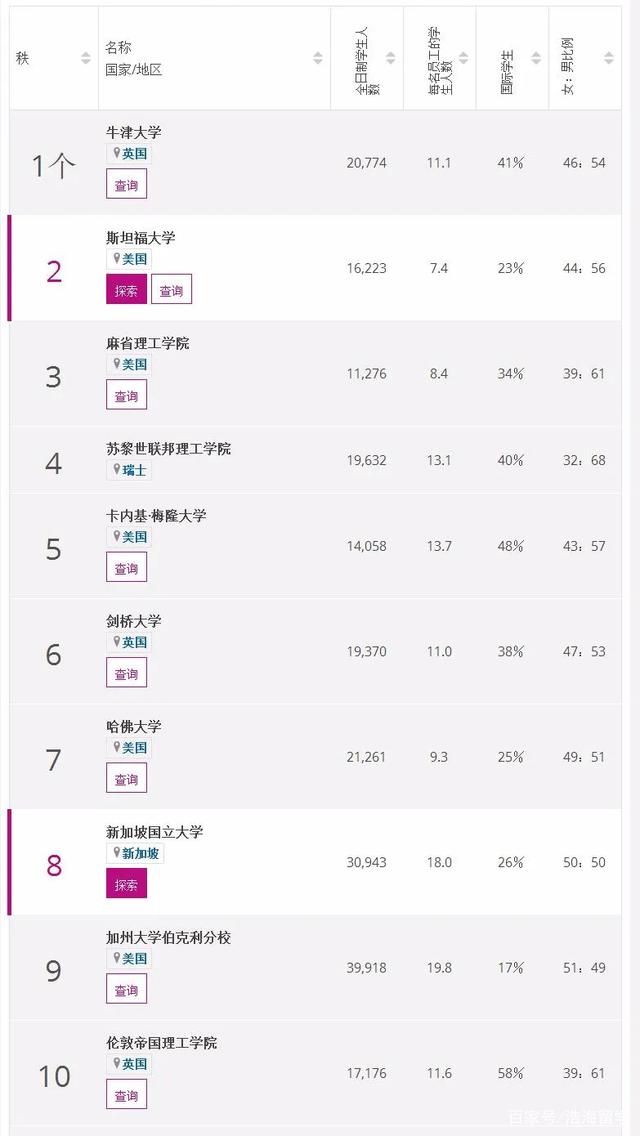This screenshot has width=640, height=1136.
Task: Click location pin icon next to 新加坡
Action: tap(117, 853)
